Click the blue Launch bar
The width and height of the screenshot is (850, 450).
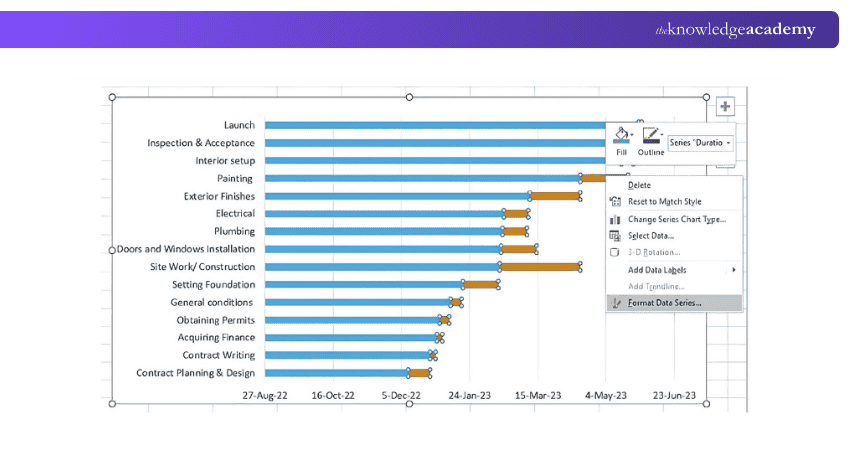coord(435,125)
